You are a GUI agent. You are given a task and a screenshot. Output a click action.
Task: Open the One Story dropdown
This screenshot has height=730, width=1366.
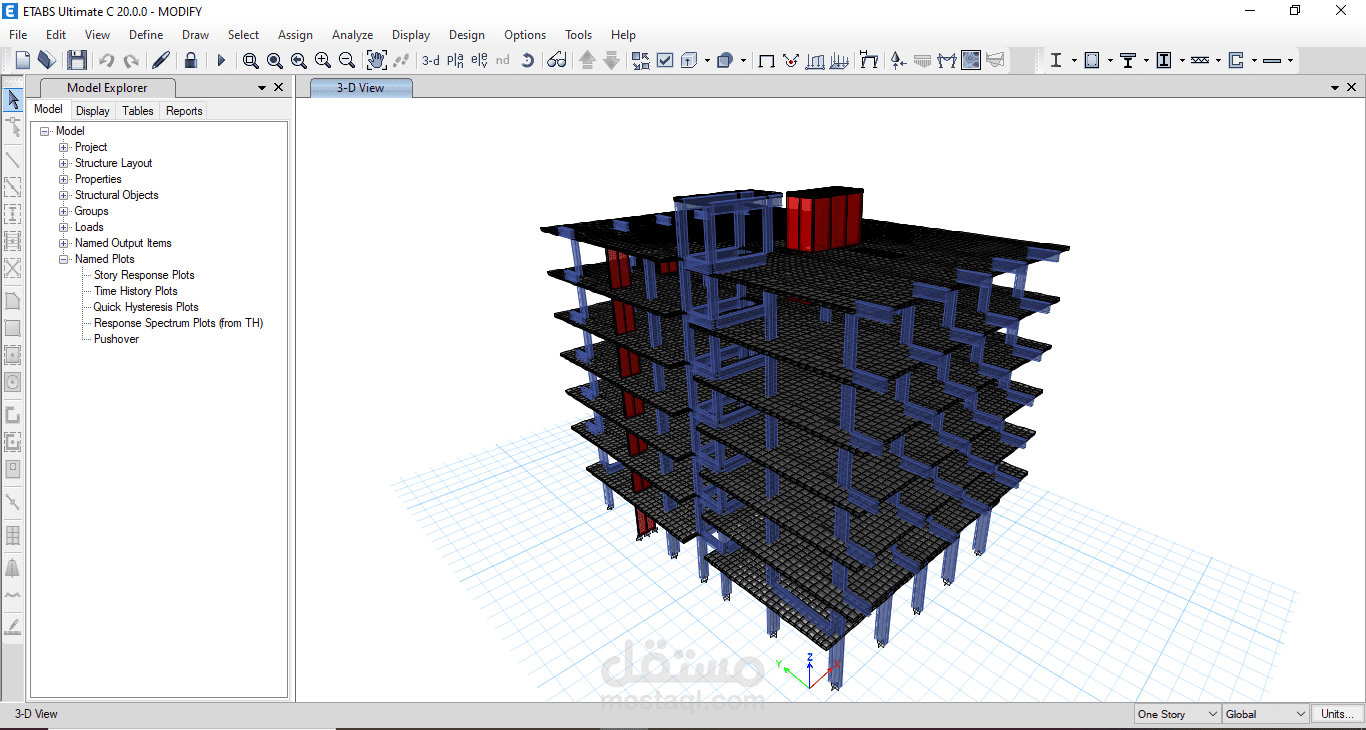click(x=1178, y=714)
